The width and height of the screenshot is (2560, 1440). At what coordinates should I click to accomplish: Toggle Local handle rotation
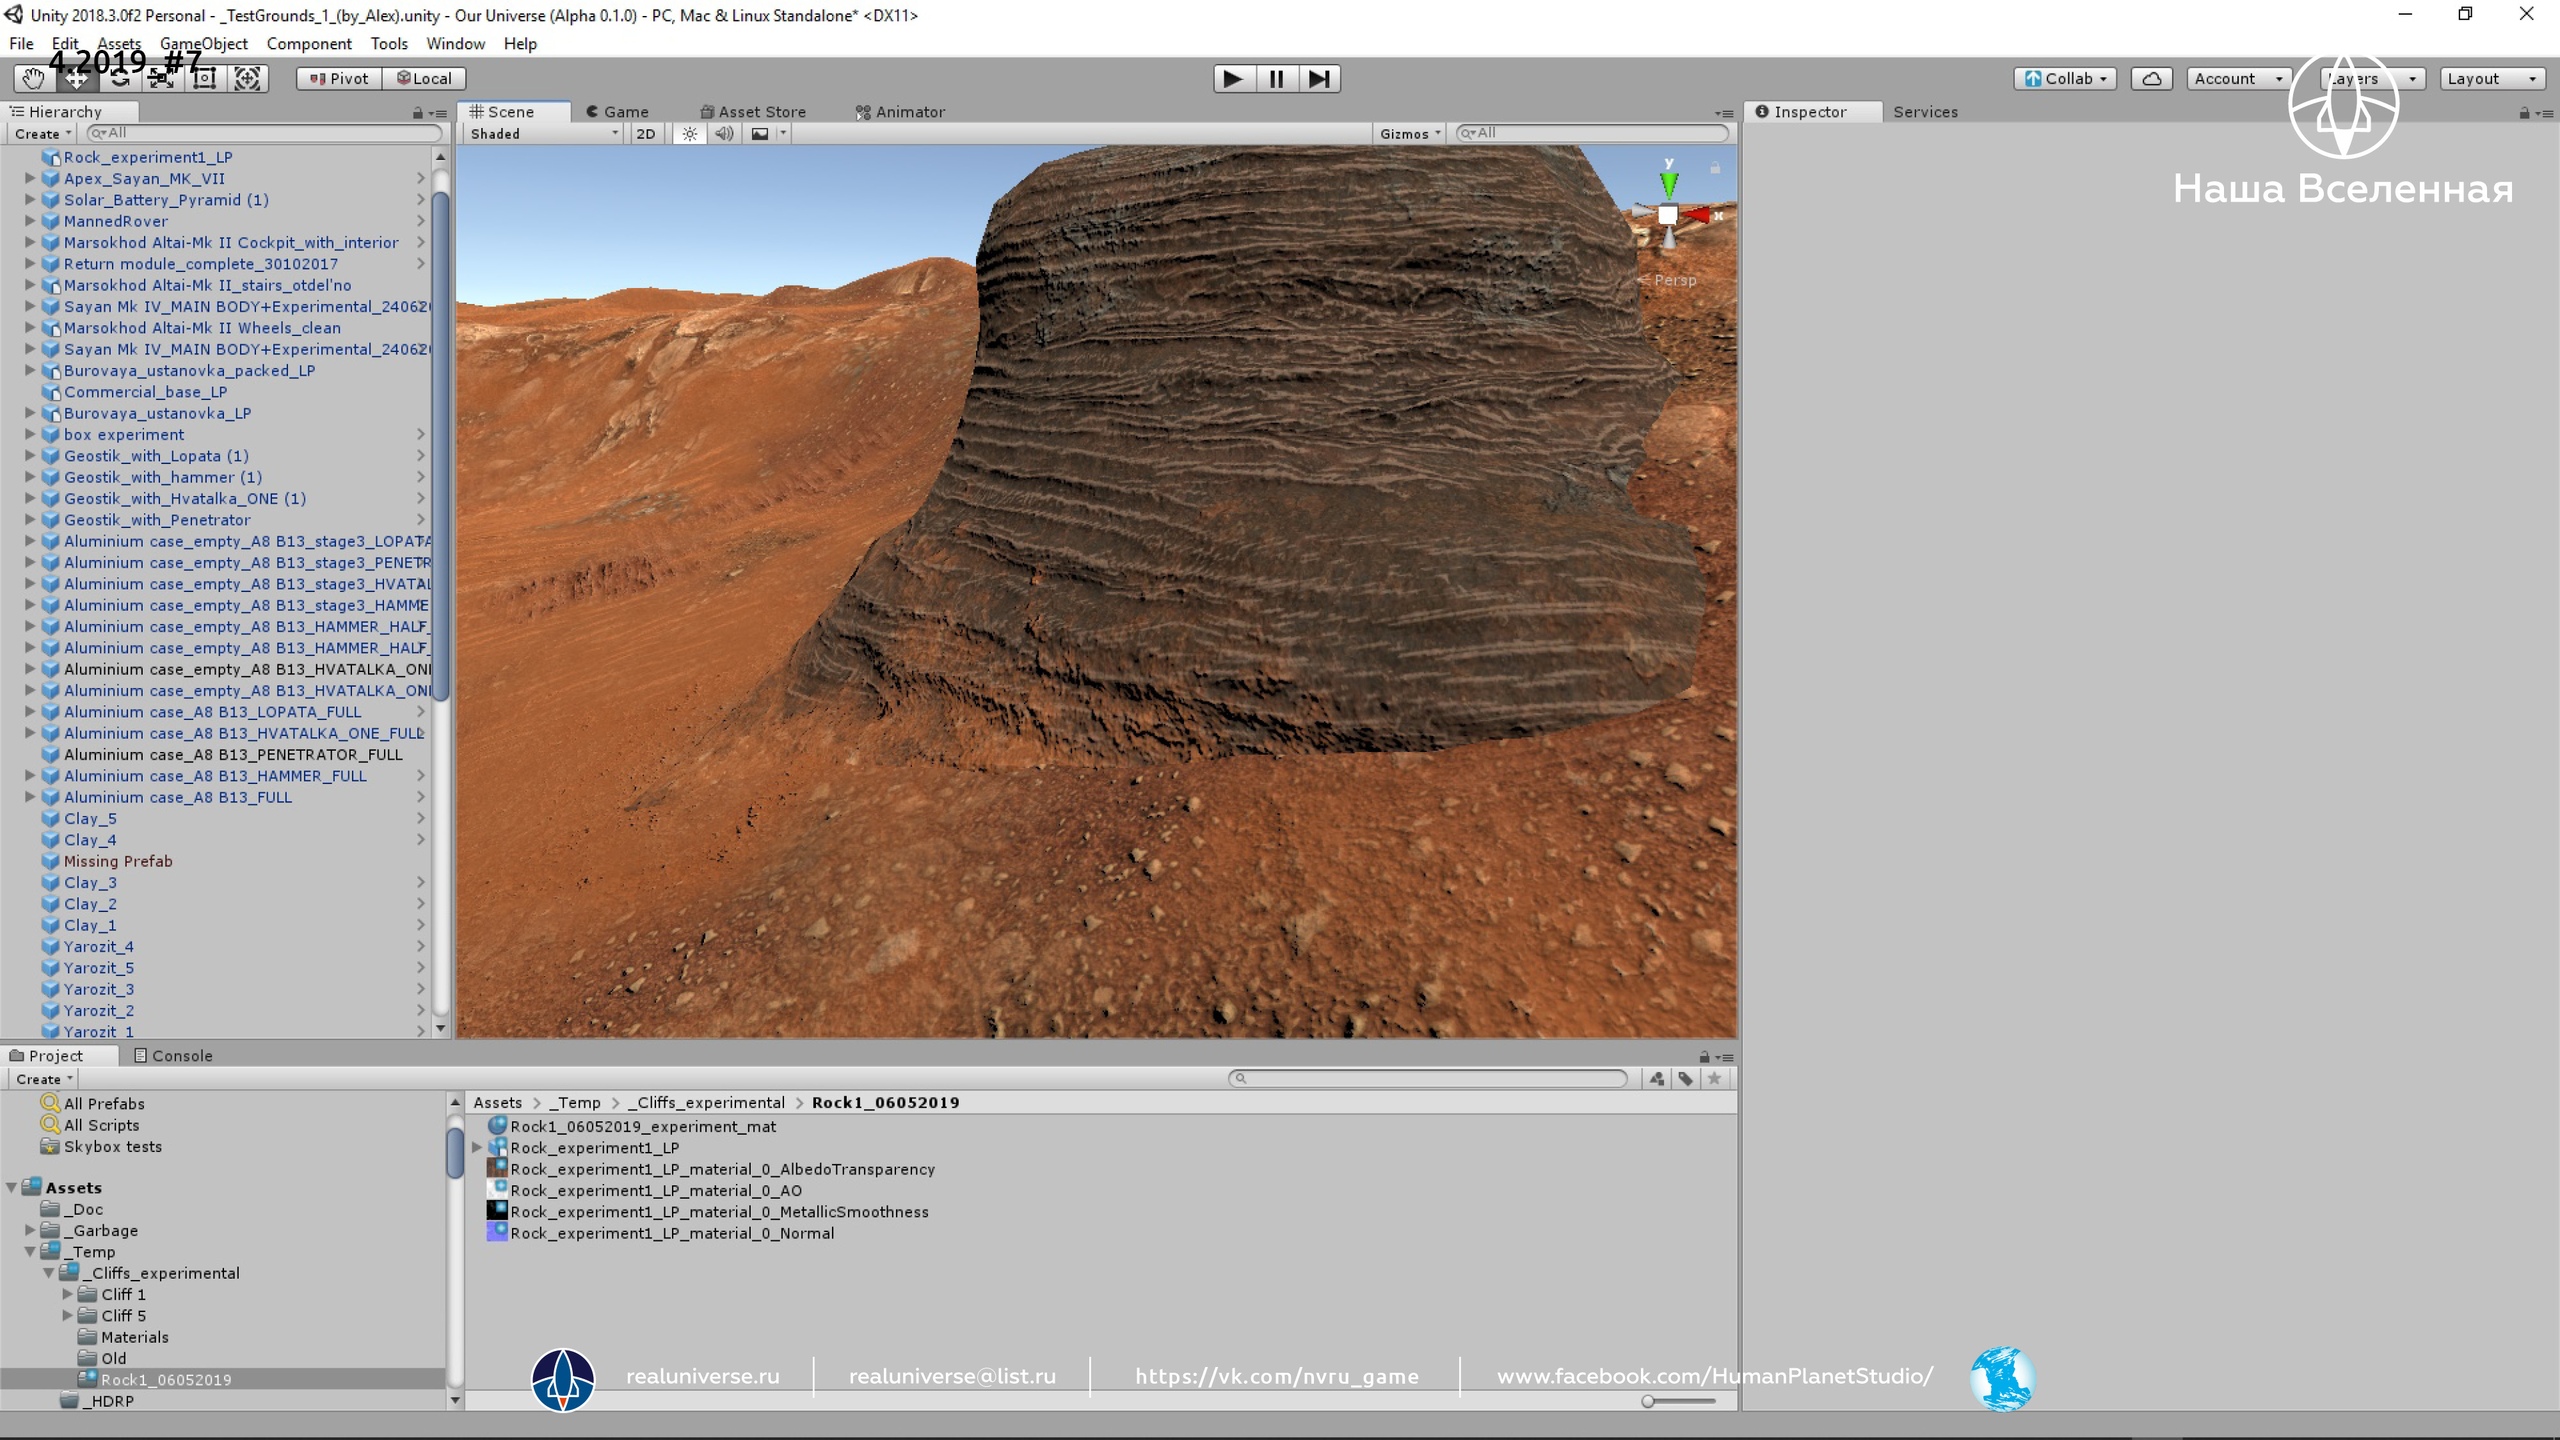pos(424,78)
